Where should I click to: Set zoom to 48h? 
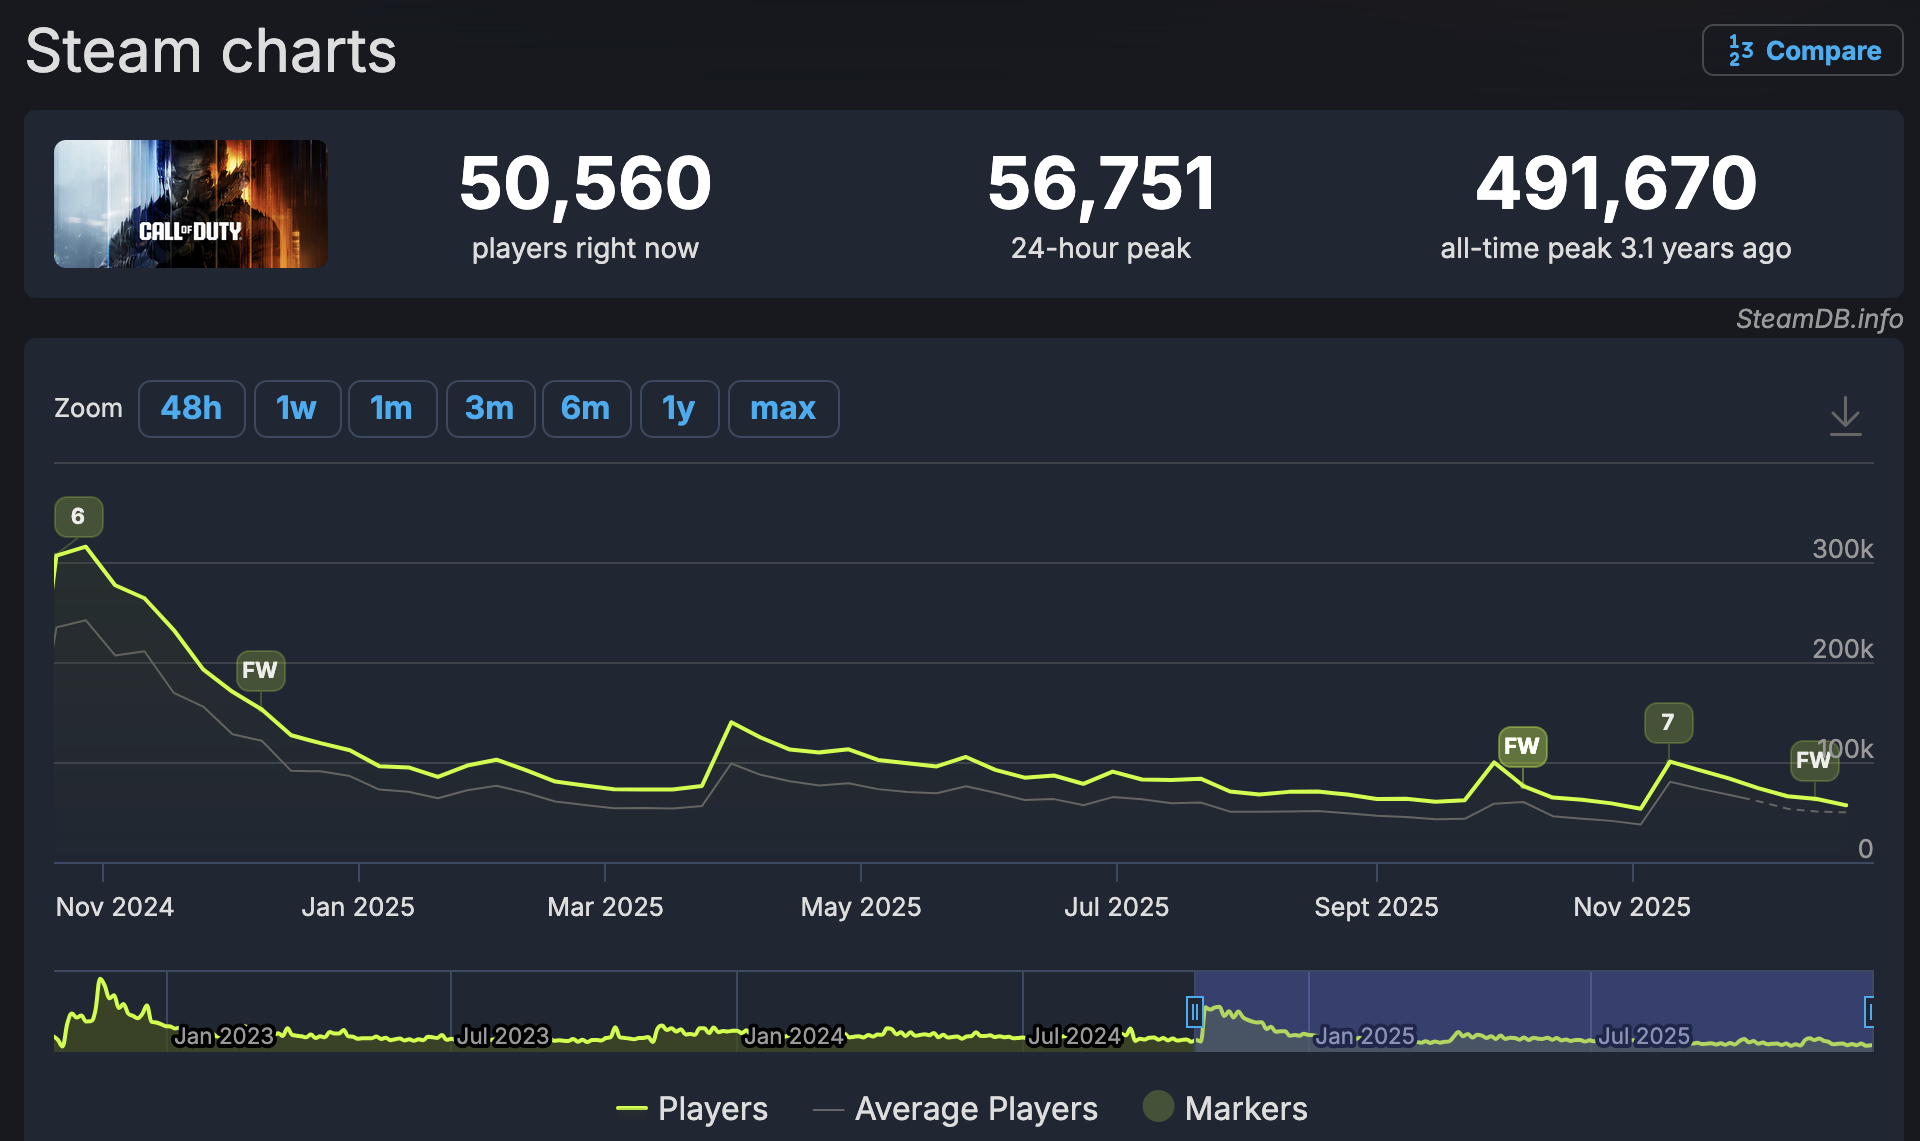pos(191,409)
